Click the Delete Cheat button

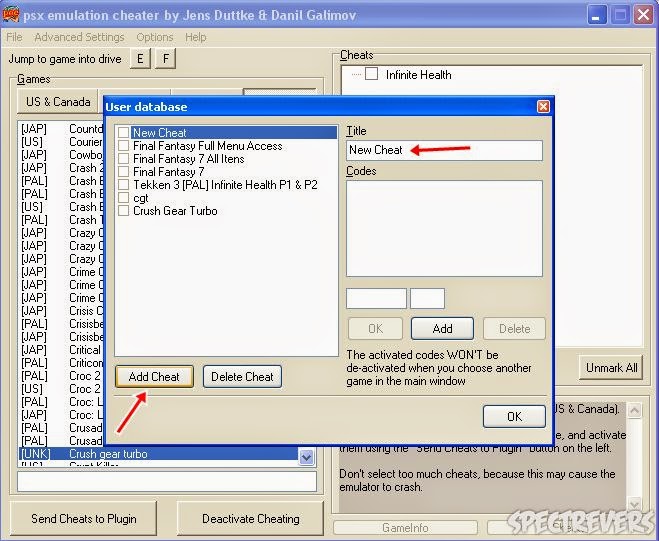(x=242, y=376)
